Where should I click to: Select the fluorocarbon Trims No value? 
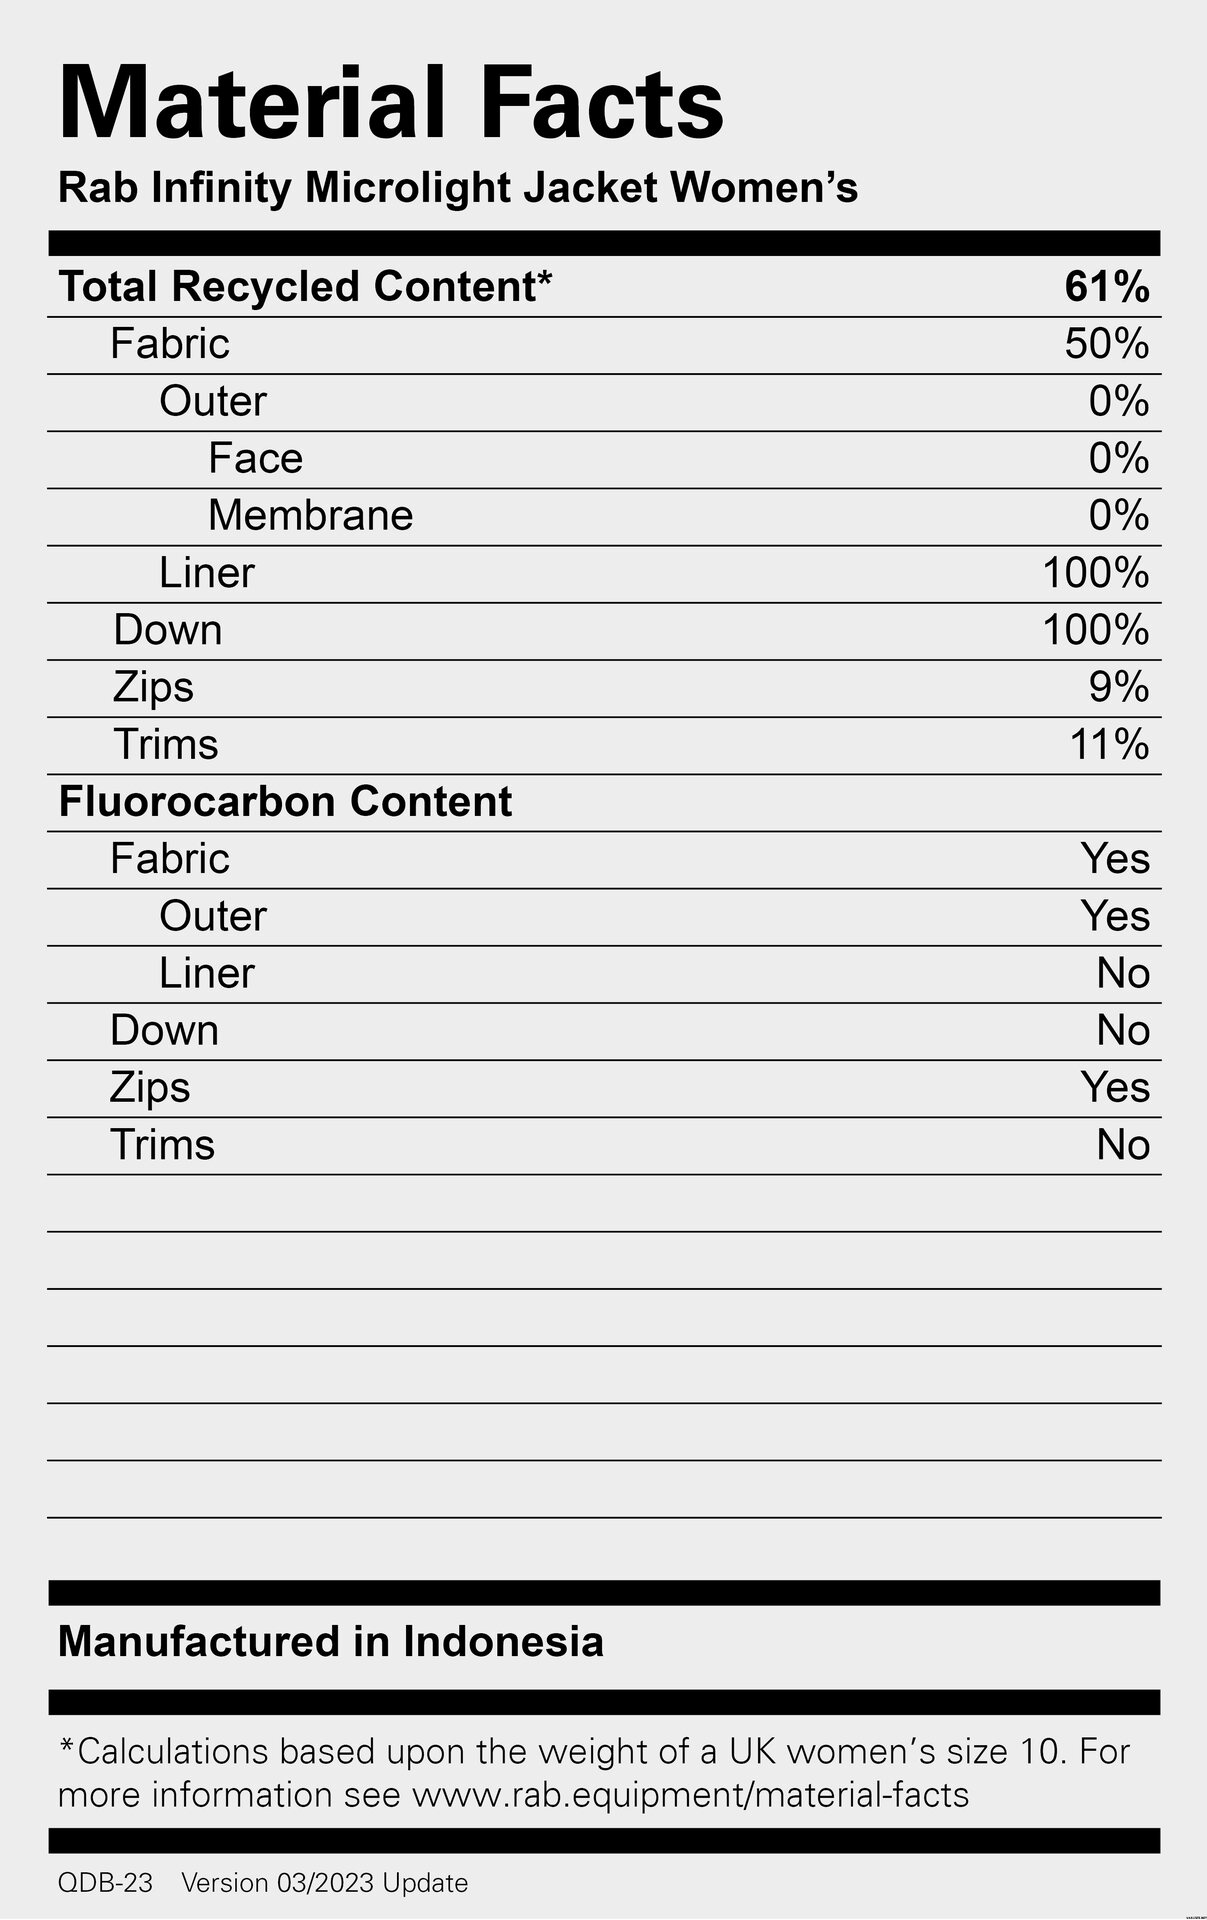1123,1145
